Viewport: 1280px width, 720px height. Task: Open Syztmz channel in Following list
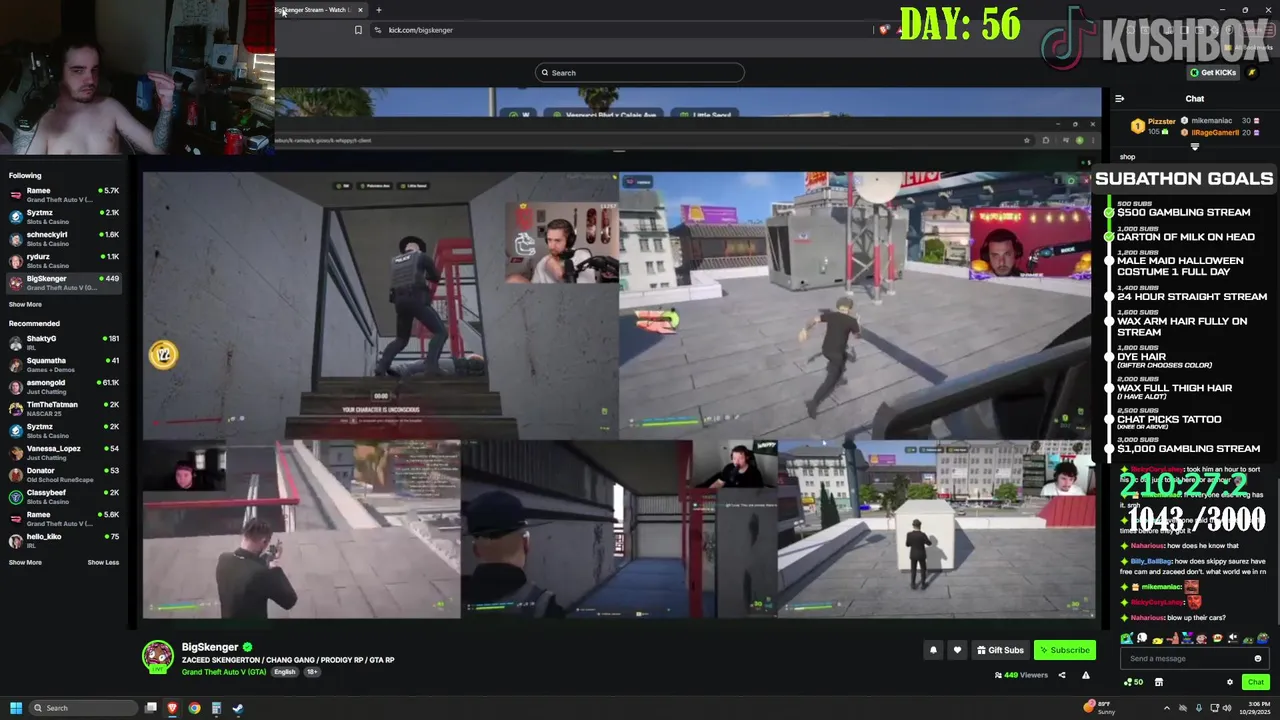point(62,216)
